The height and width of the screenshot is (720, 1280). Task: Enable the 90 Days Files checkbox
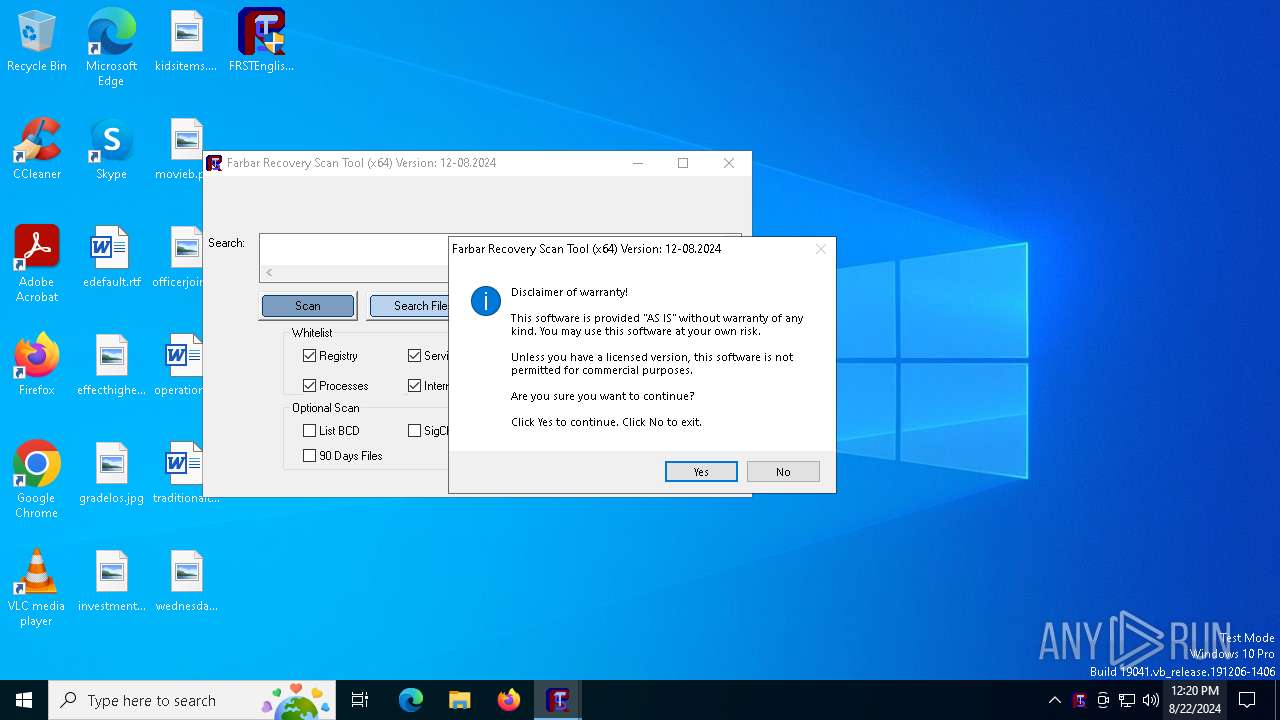point(310,456)
